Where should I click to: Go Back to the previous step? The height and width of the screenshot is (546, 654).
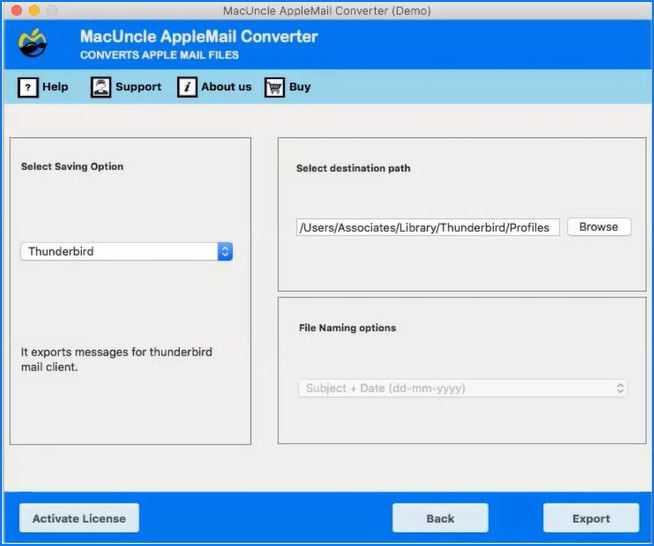pyautogui.click(x=440, y=518)
